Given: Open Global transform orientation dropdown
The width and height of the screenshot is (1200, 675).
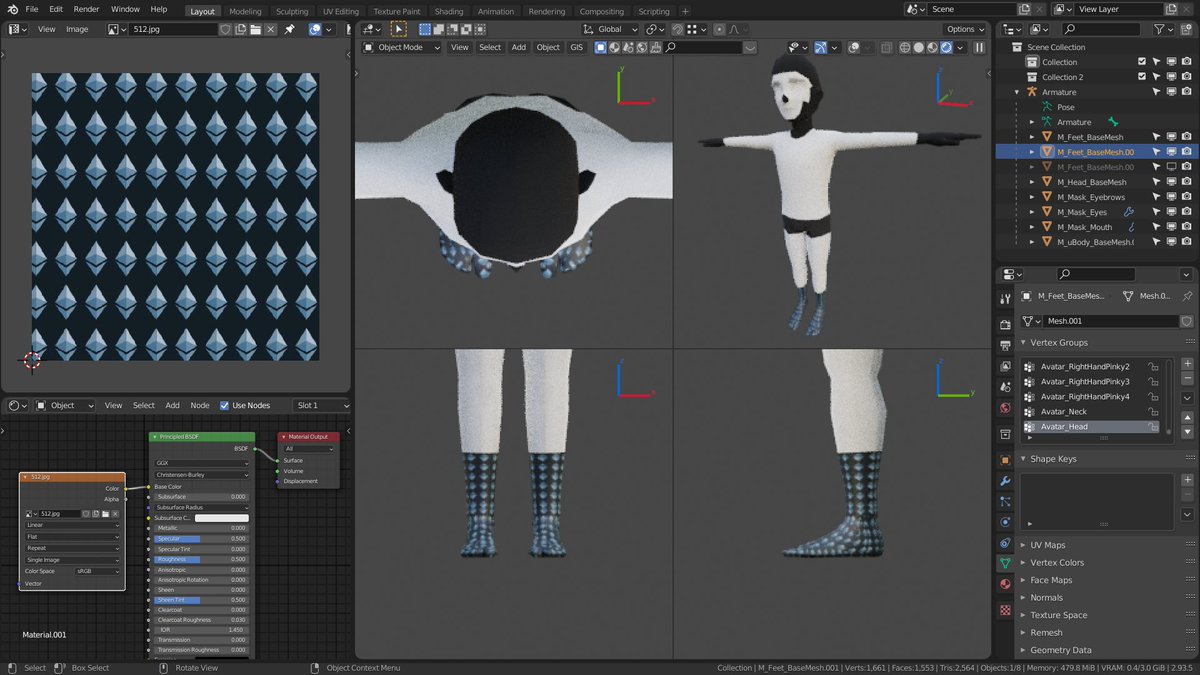Looking at the screenshot, I should [x=611, y=29].
